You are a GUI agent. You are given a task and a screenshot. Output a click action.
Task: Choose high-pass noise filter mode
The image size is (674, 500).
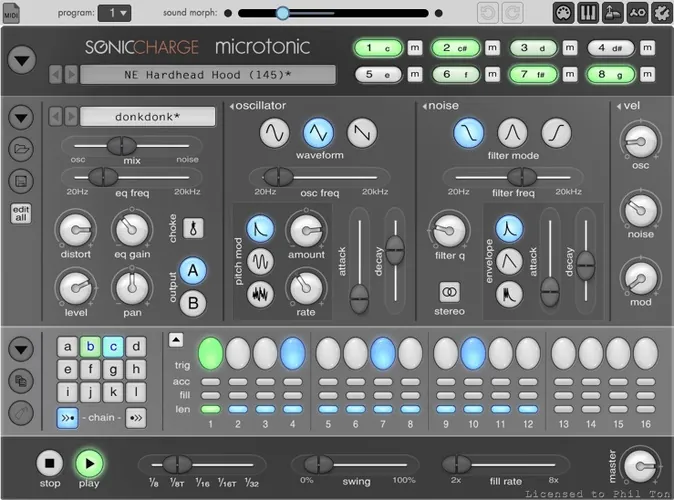coord(556,133)
